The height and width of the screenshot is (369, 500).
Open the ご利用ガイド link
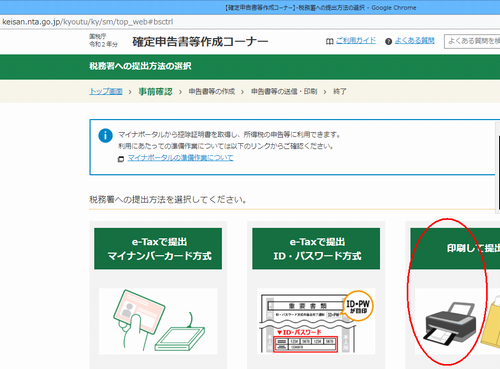(356, 41)
